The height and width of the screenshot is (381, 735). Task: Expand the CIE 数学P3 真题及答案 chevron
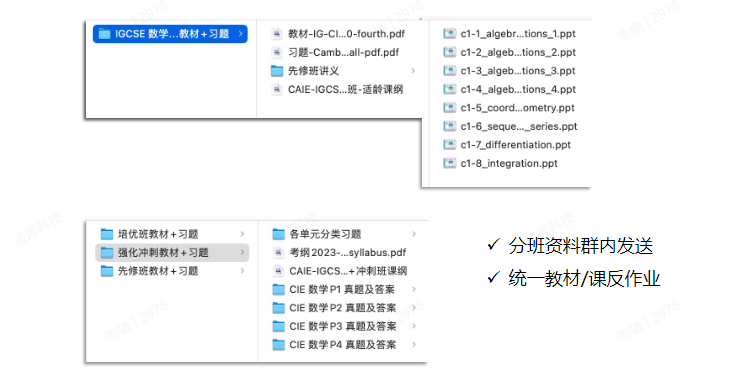[414, 326]
